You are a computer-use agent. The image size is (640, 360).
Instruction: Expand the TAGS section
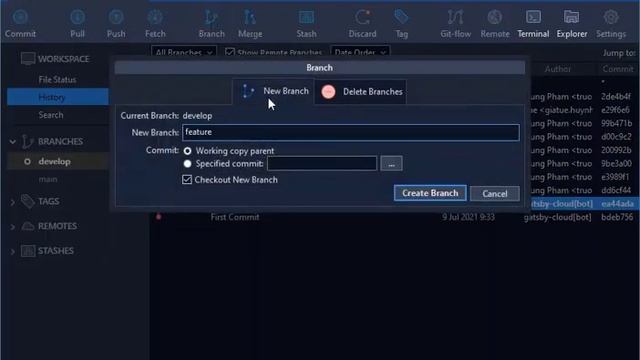click(x=13, y=202)
